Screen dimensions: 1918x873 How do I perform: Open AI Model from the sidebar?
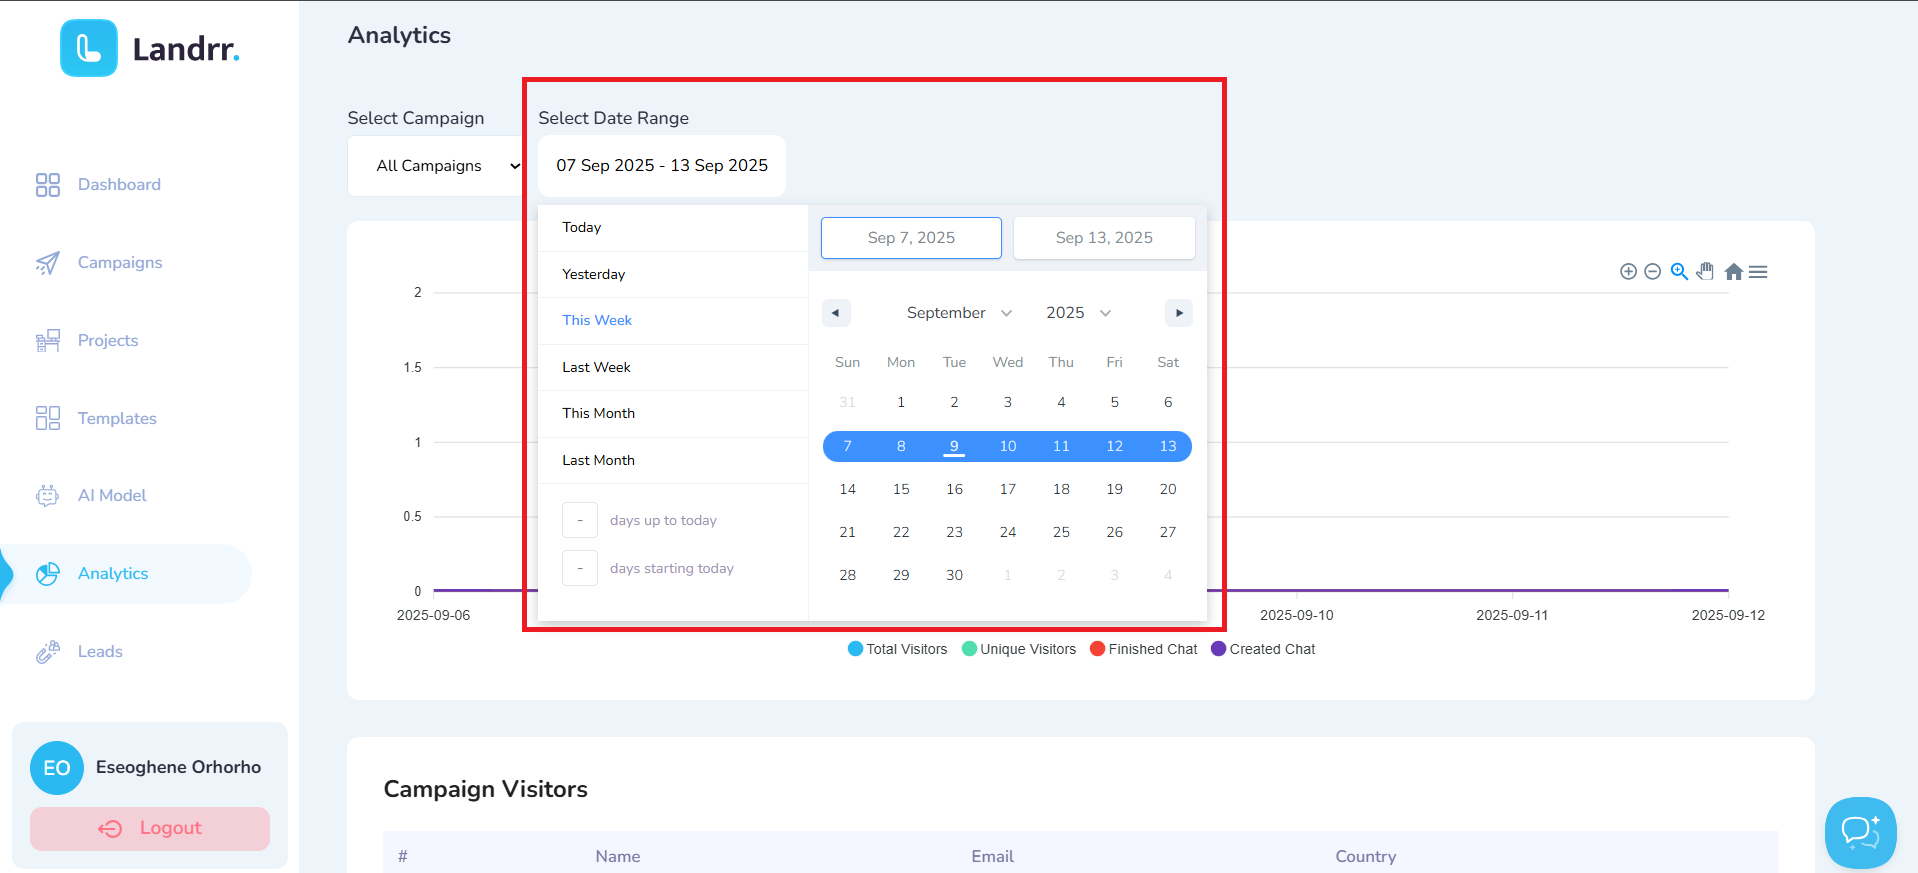[x=112, y=495]
